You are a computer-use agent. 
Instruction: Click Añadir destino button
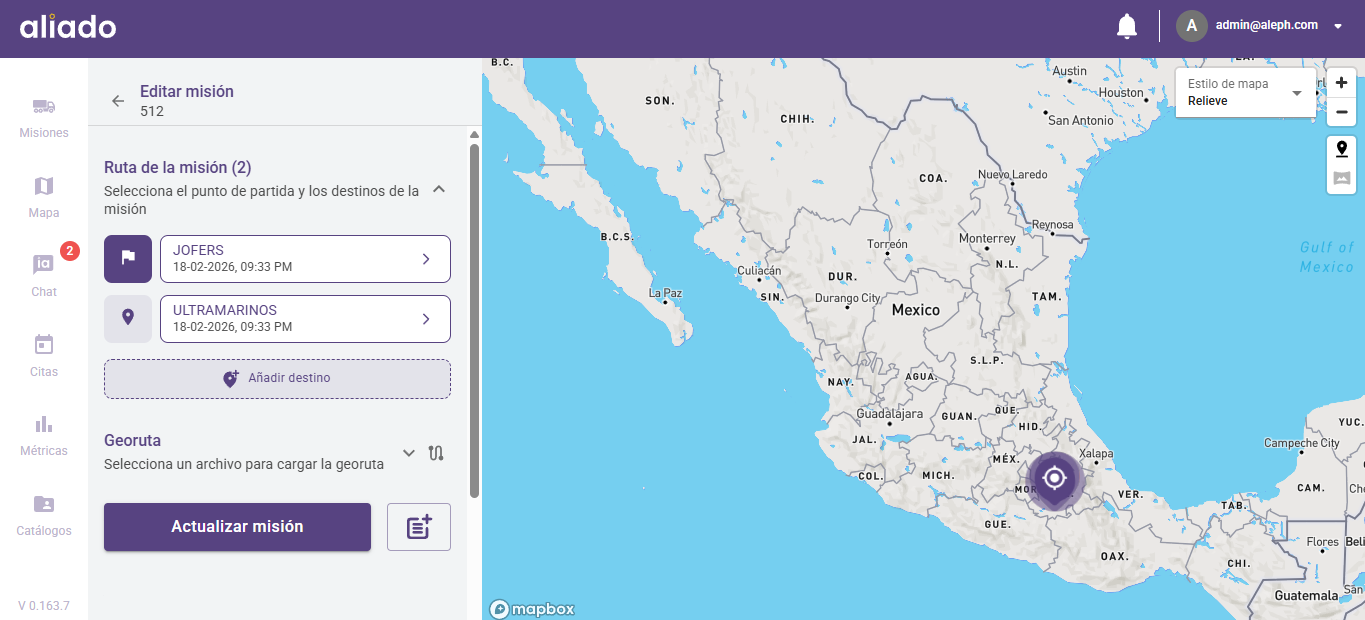tap(277, 379)
